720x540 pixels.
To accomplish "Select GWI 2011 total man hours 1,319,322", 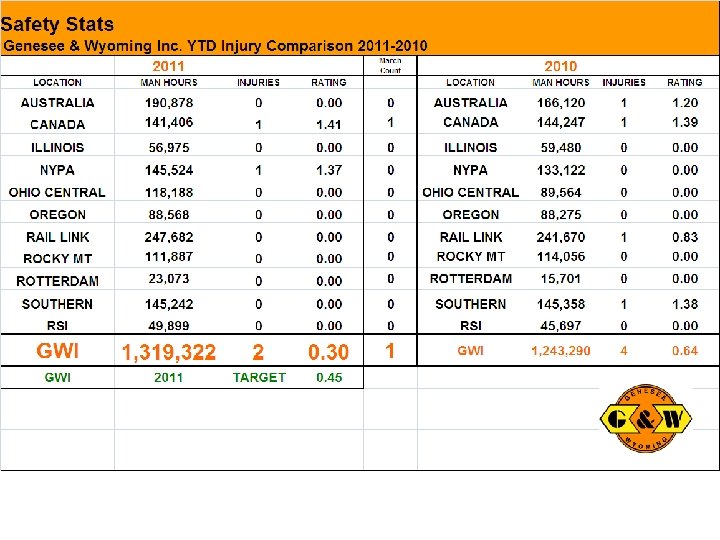I will tap(169, 352).
